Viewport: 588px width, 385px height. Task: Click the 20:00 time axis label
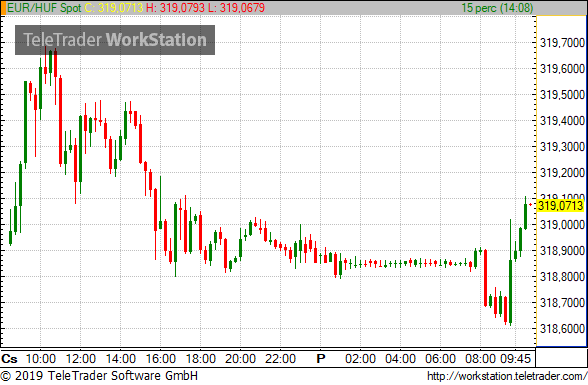coord(240,359)
